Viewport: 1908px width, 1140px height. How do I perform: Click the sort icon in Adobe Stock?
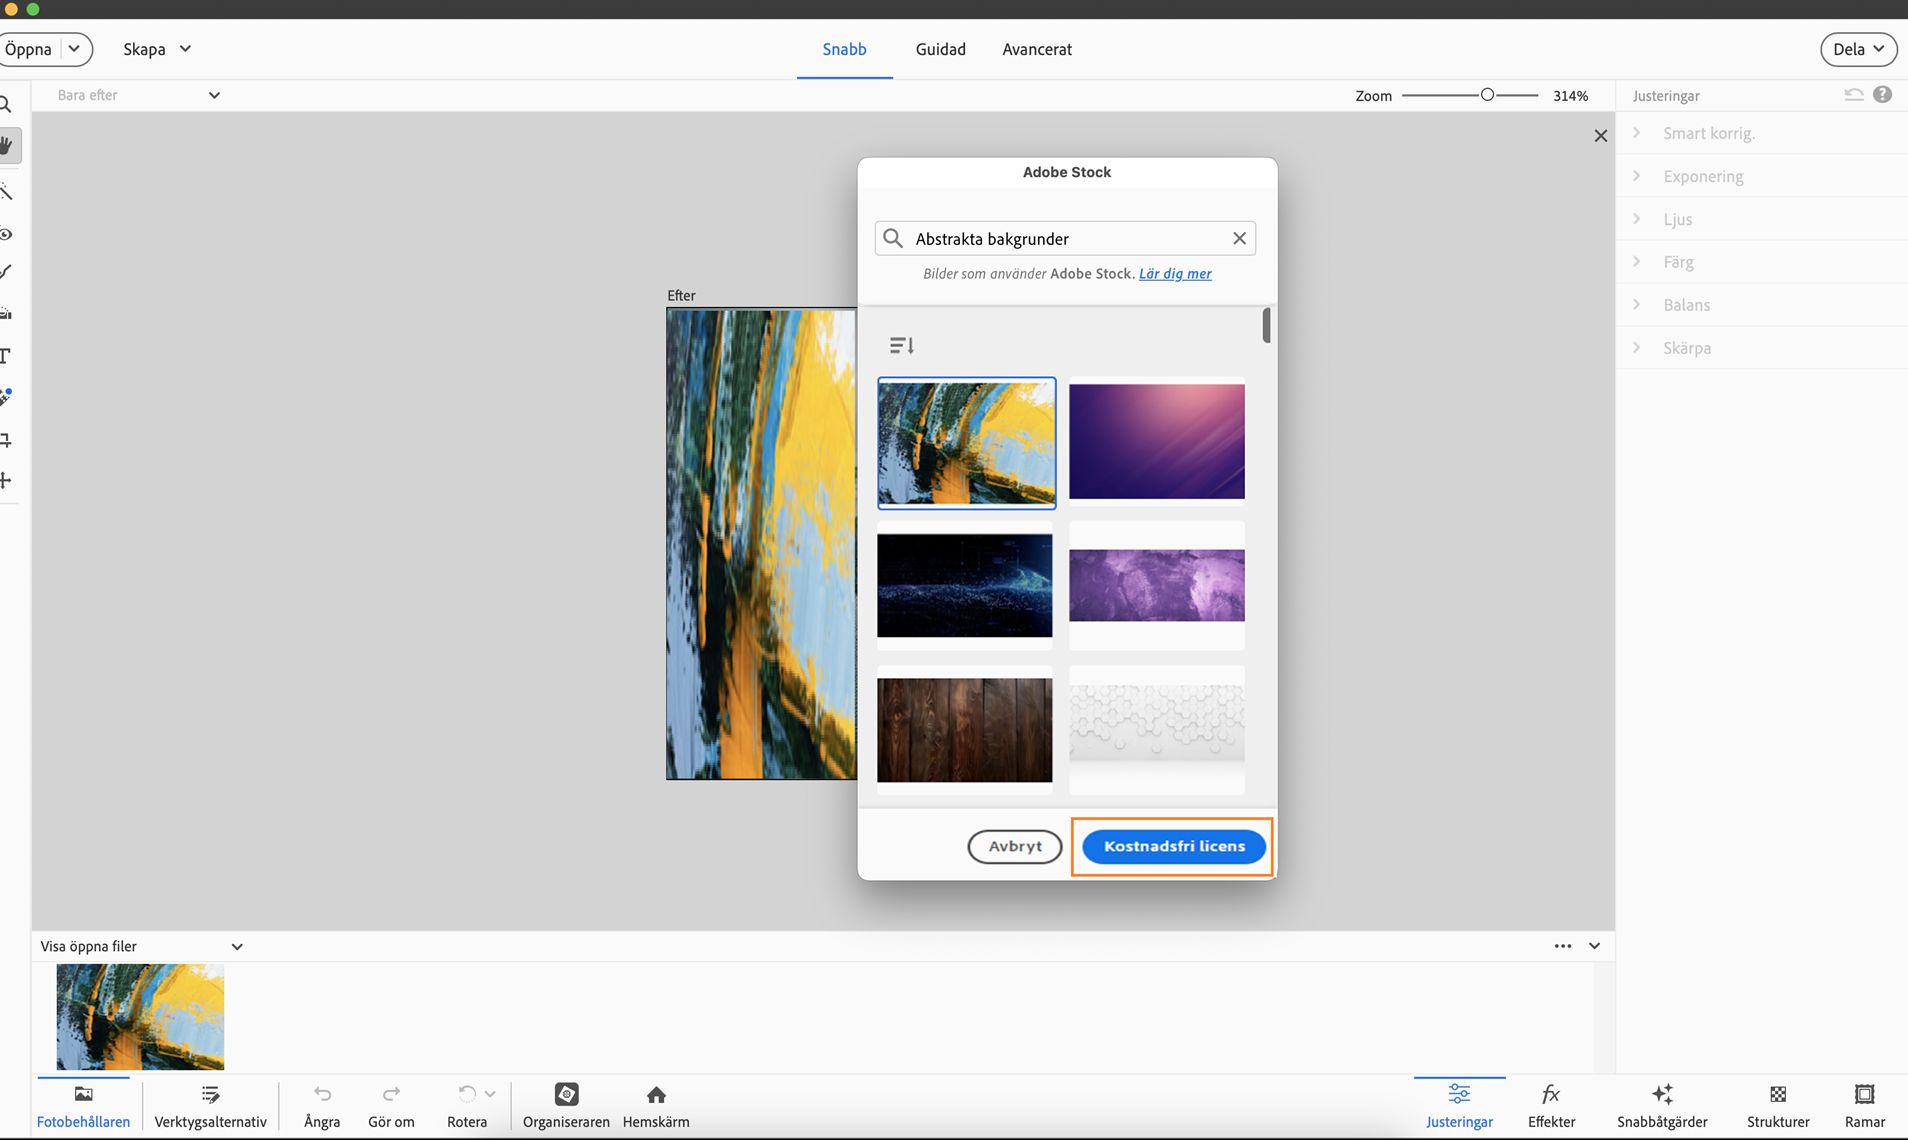[x=901, y=345]
